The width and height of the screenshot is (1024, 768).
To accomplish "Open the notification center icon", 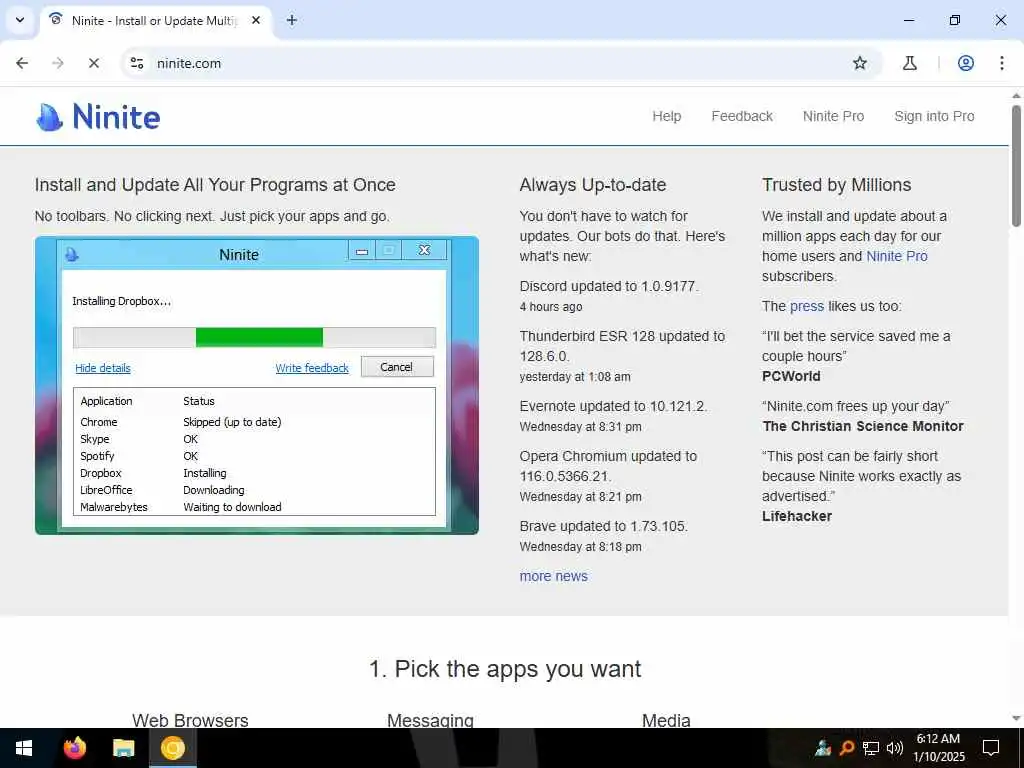I will (x=991, y=748).
